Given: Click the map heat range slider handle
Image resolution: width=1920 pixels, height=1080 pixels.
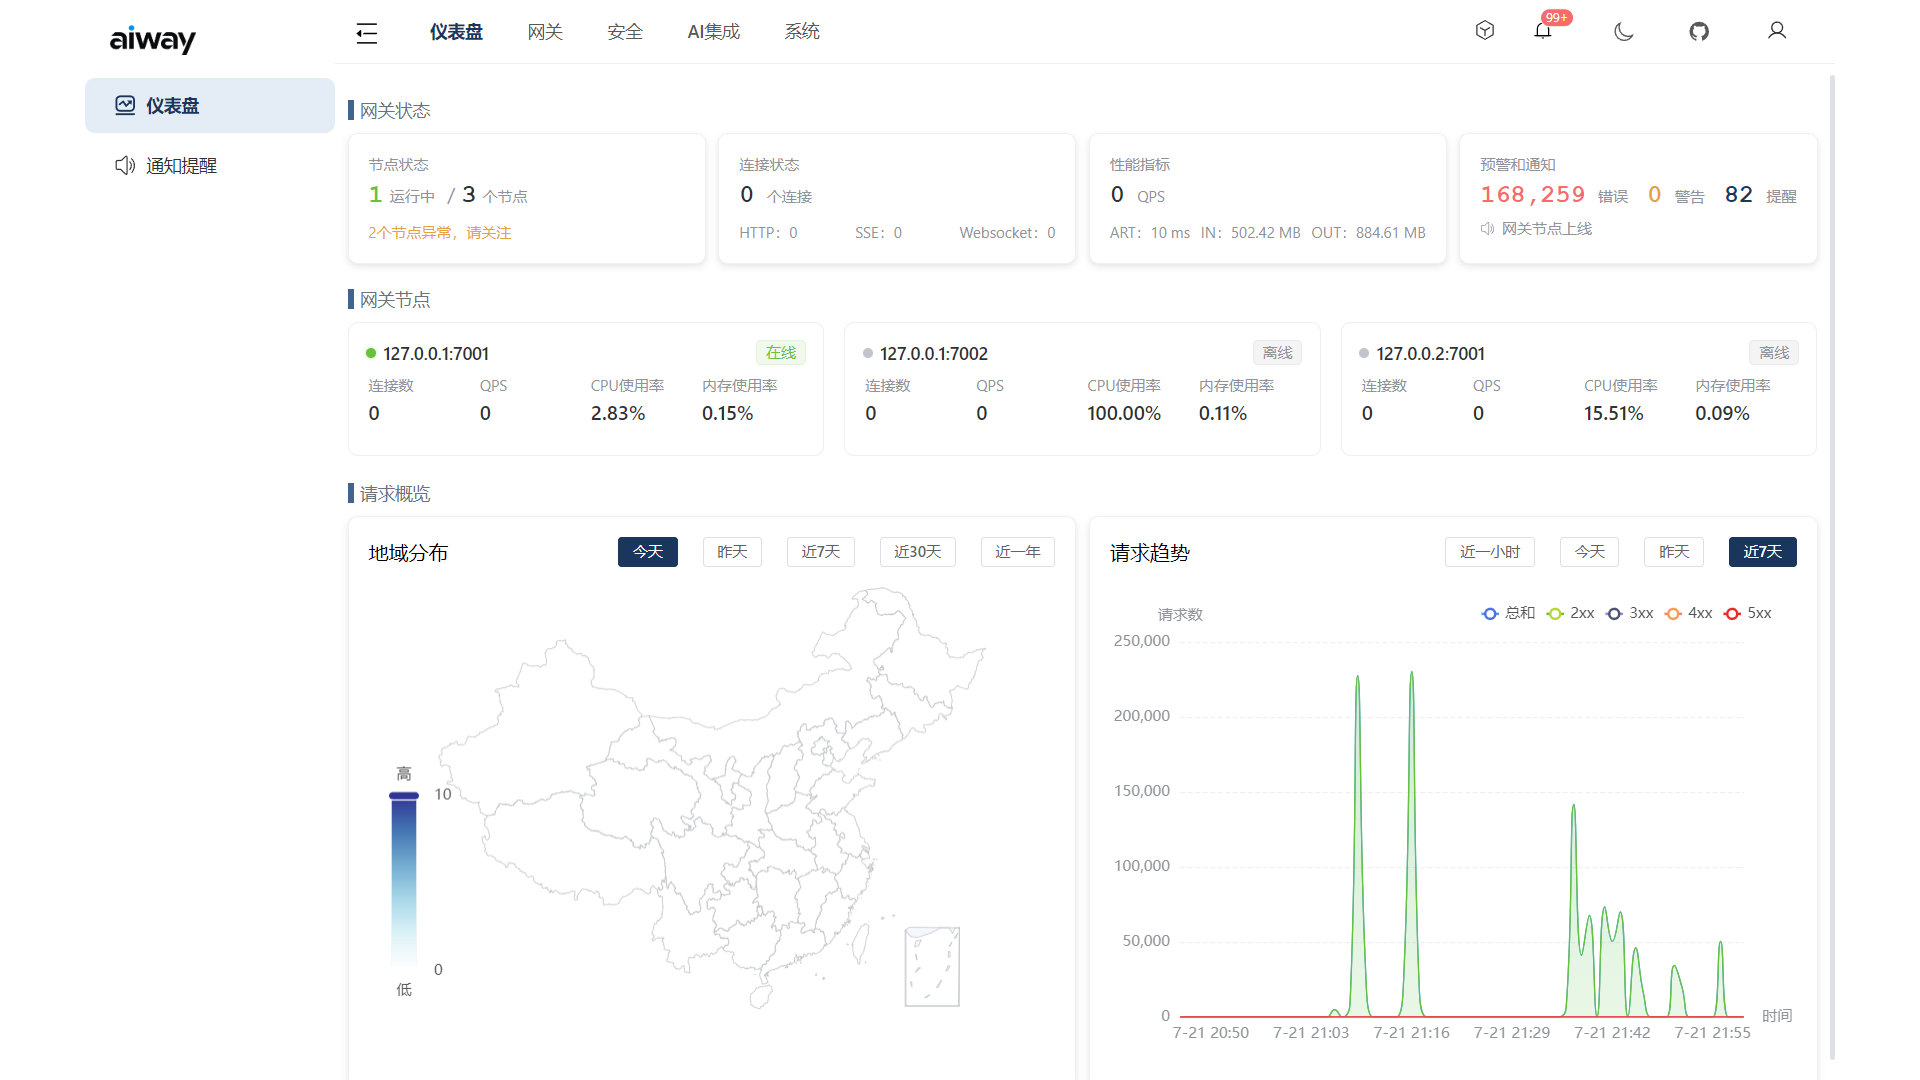Looking at the screenshot, I should [404, 796].
